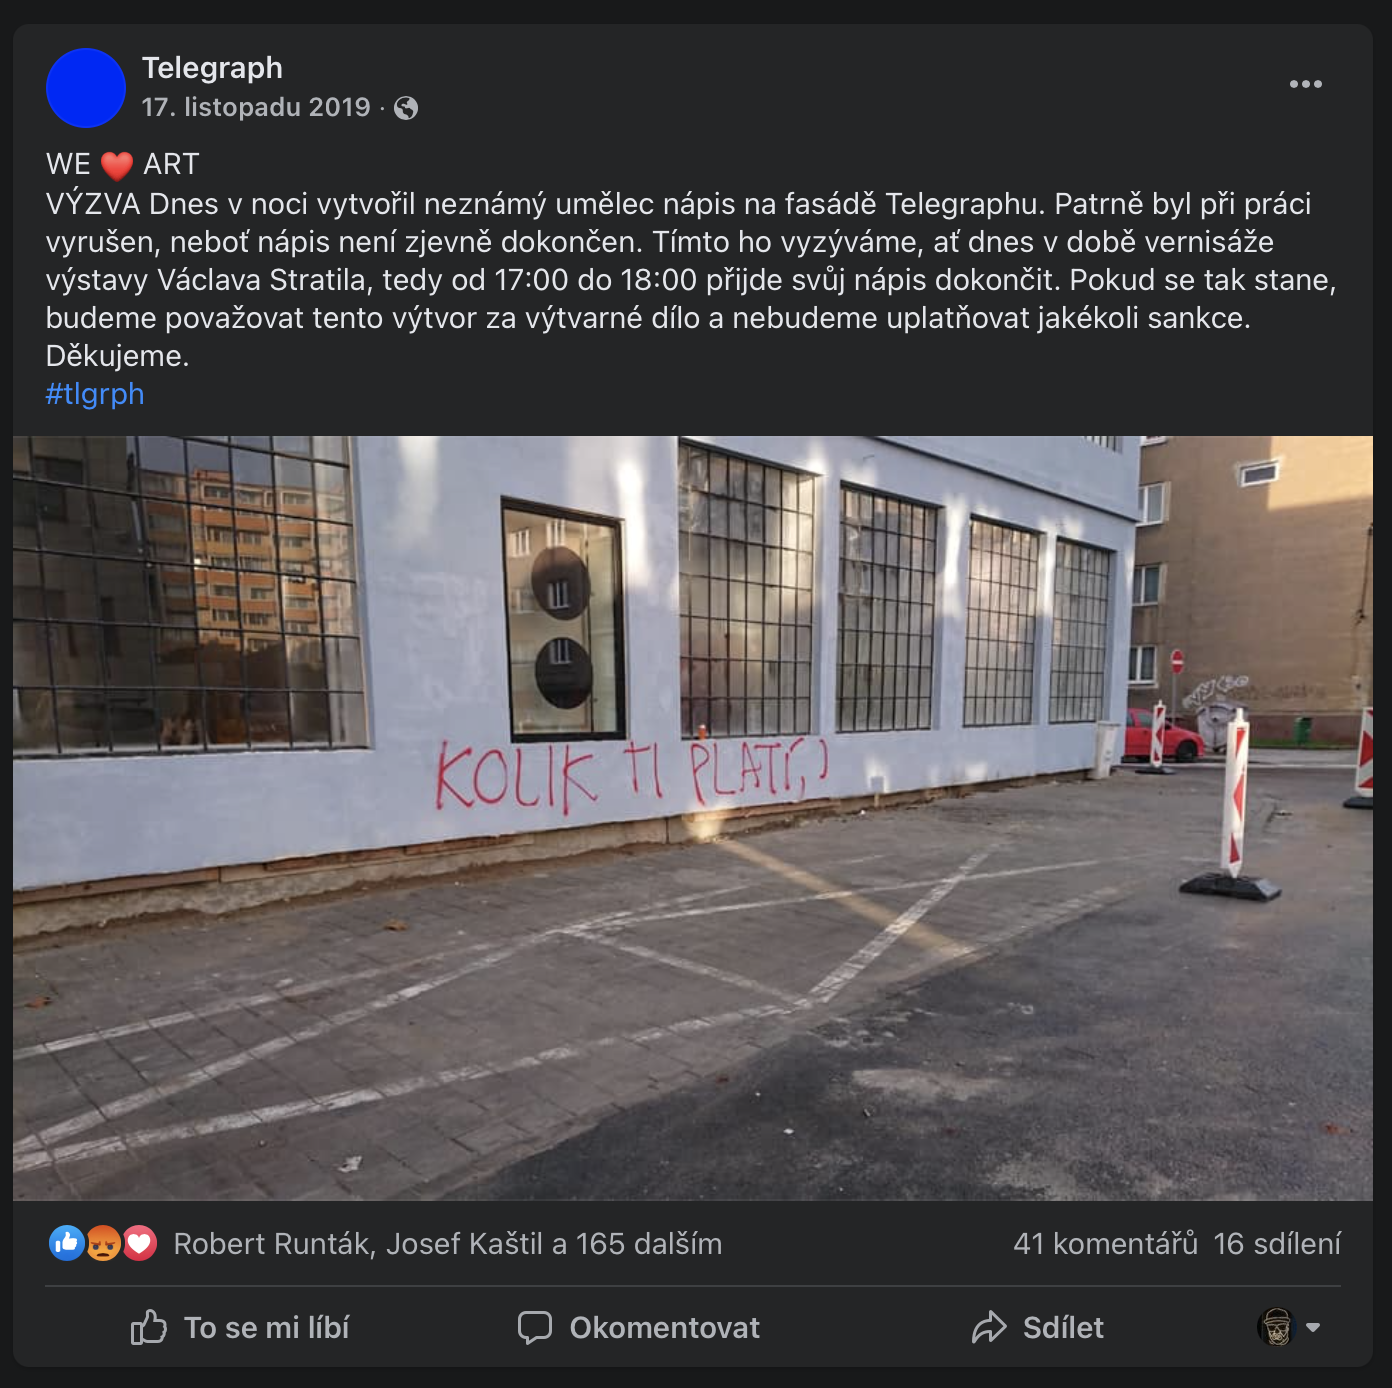Expand the 41 komentářů comments list
The width and height of the screenshot is (1392, 1388).
1105,1243
